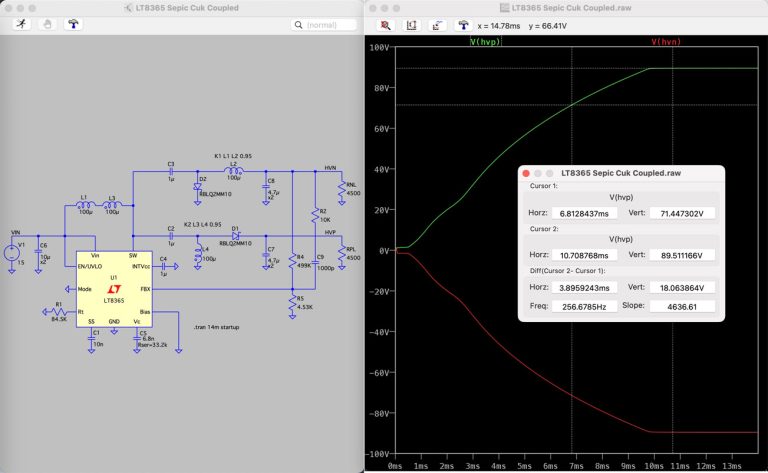Open control panel hammer in schematic window
The width and height of the screenshot is (768, 473).
click(73, 24)
